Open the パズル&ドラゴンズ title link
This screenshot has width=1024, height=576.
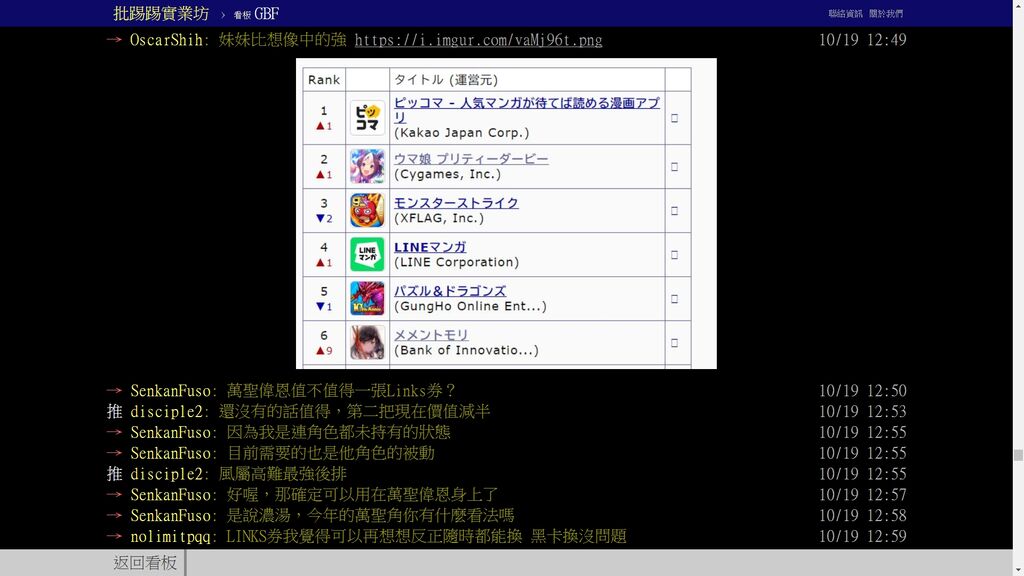450,291
